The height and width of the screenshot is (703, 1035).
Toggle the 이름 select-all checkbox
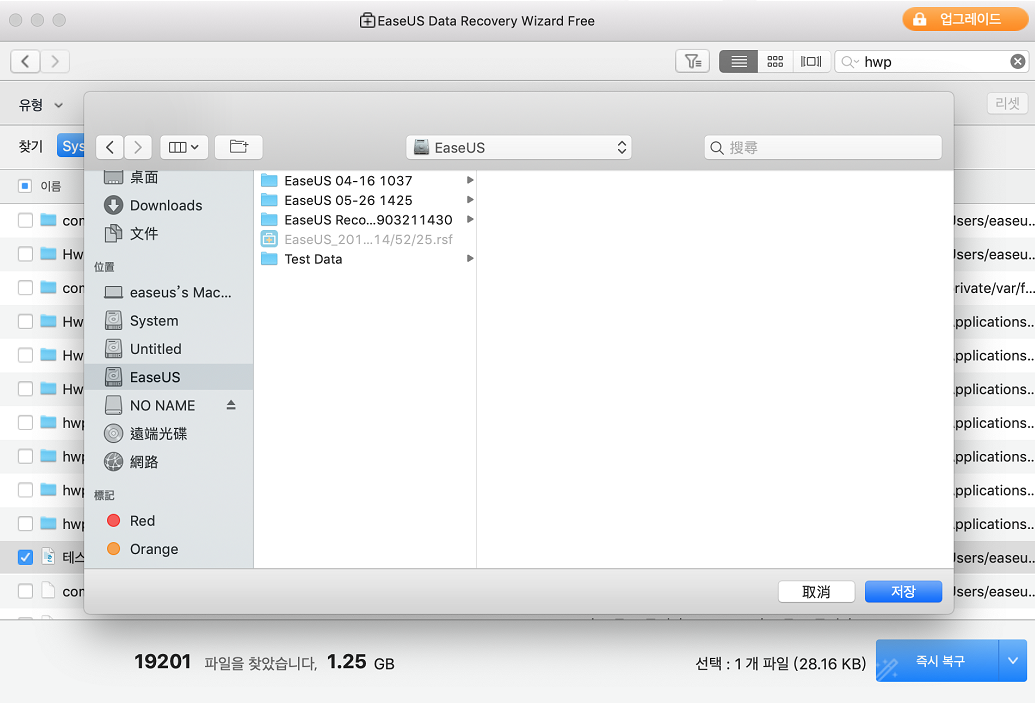click(x=25, y=186)
